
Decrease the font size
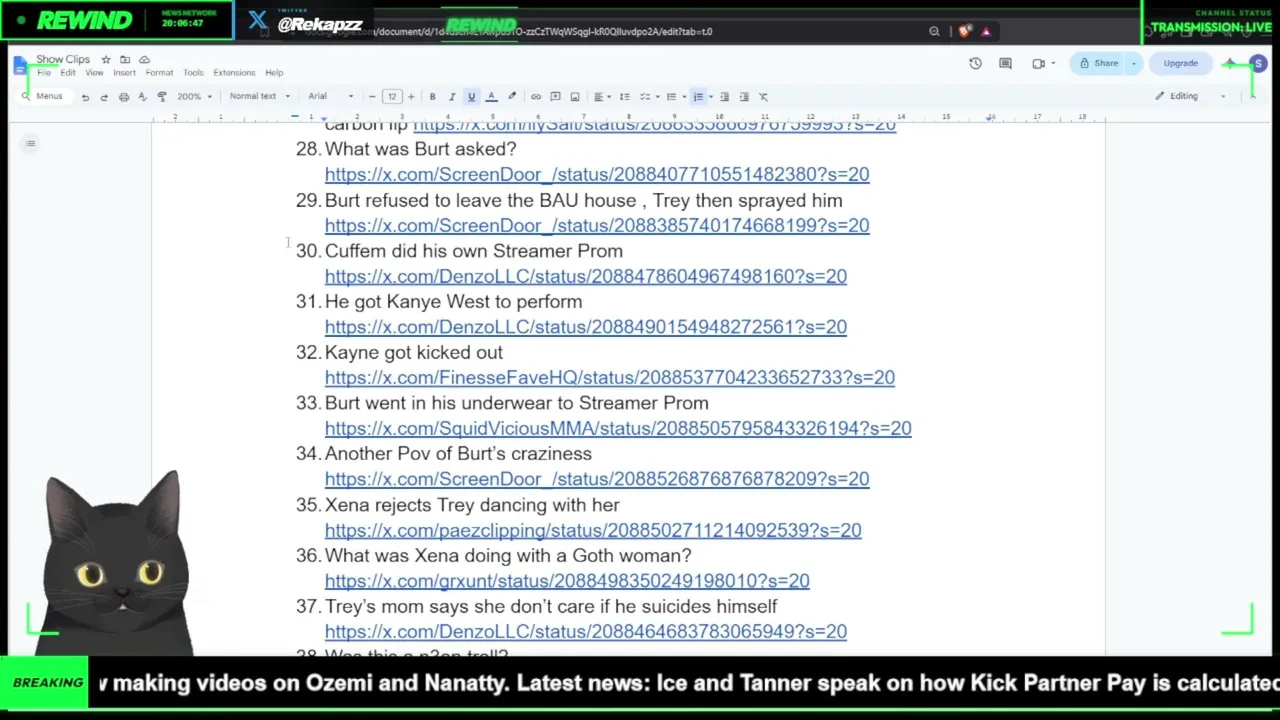click(x=372, y=97)
